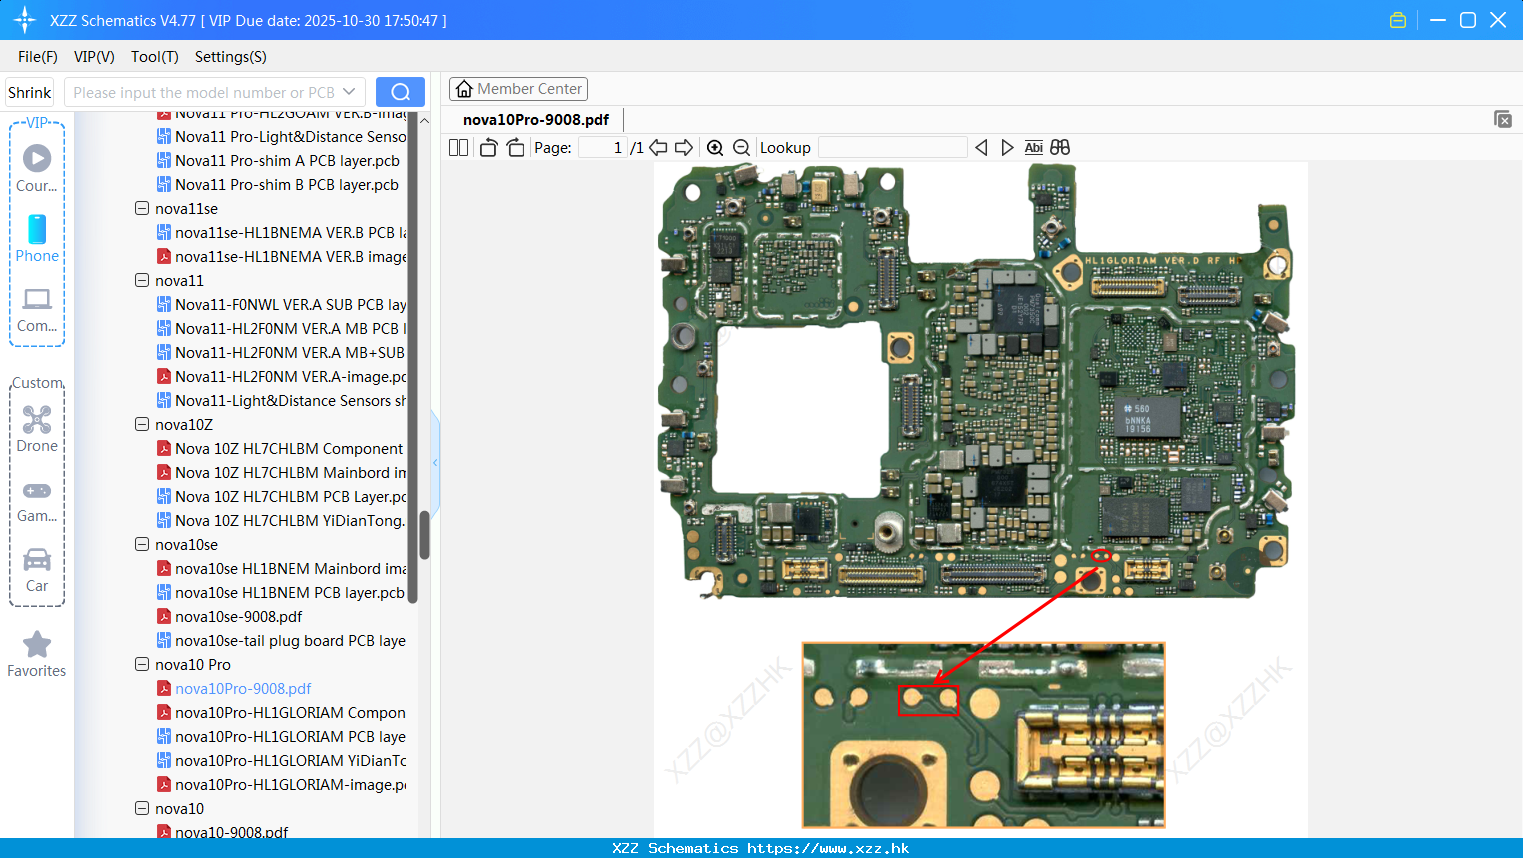This screenshot has height=858, width=1523.
Task: Rotate the page counter-clockwise
Action: pyautogui.click(x=488, y=148)
